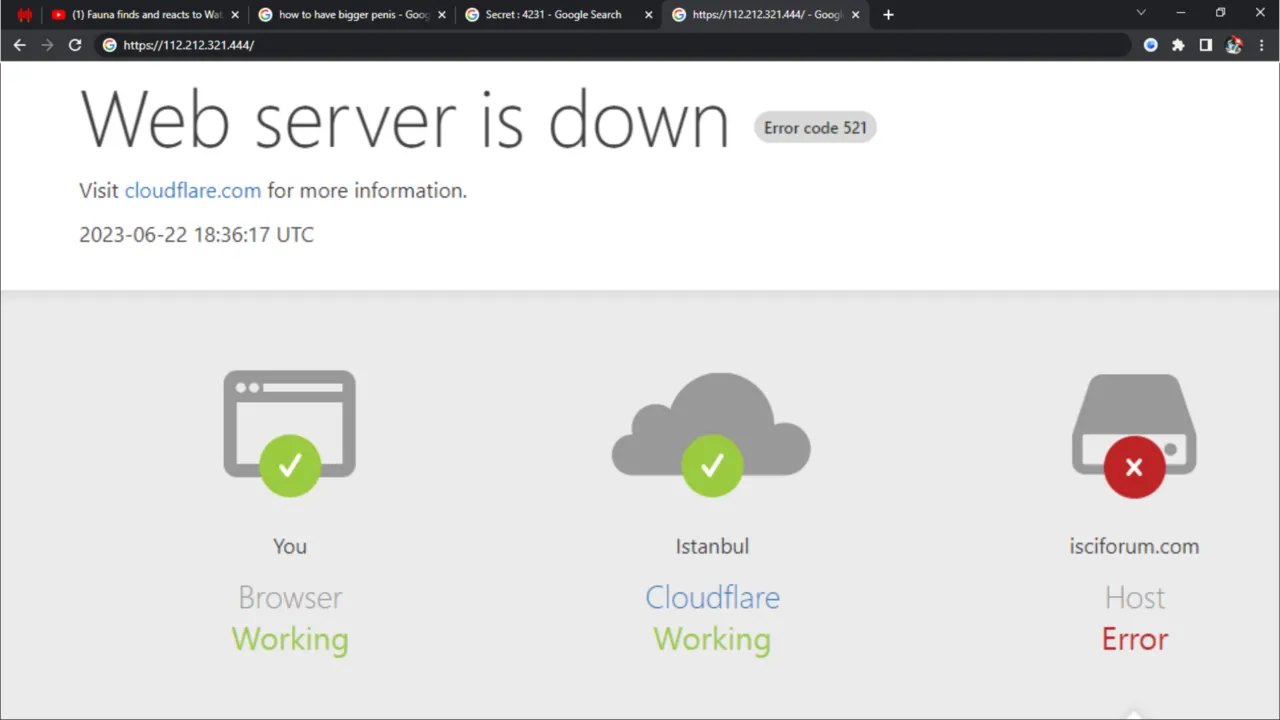Screen dimensions: 1280x720
Task: Reload the current page
Action: pyautogui.click(x=75, y=45)
